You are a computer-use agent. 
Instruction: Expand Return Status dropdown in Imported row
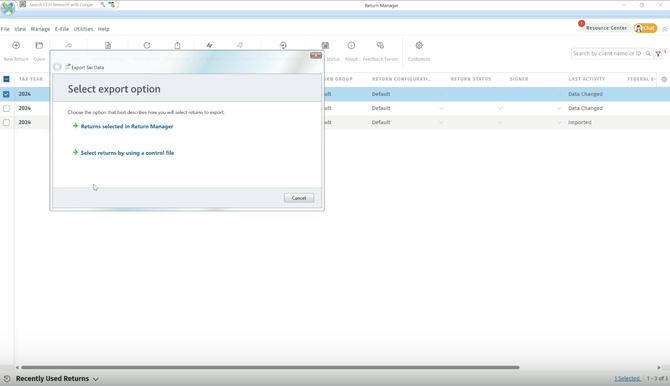coord(500,122)
